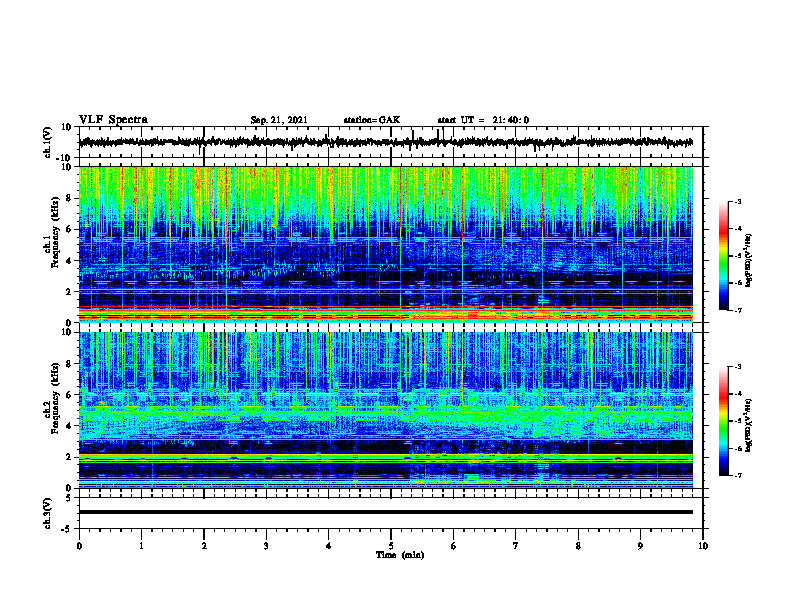Click the "-7" label on ch.2 color scale
The image size is (792, 612).
(738, 475)
